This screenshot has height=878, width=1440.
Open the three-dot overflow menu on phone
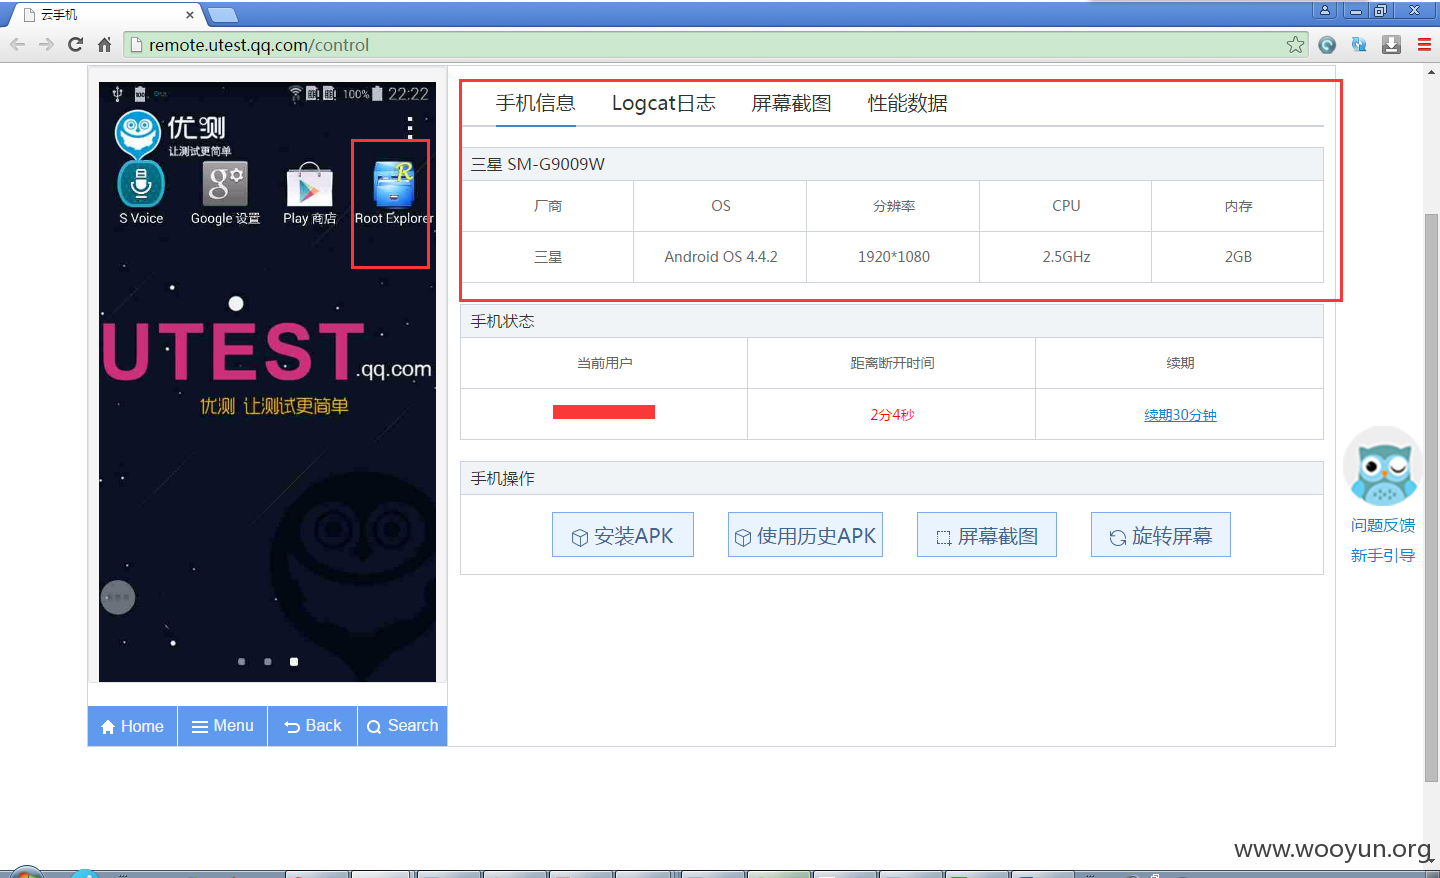coord(410,127)
